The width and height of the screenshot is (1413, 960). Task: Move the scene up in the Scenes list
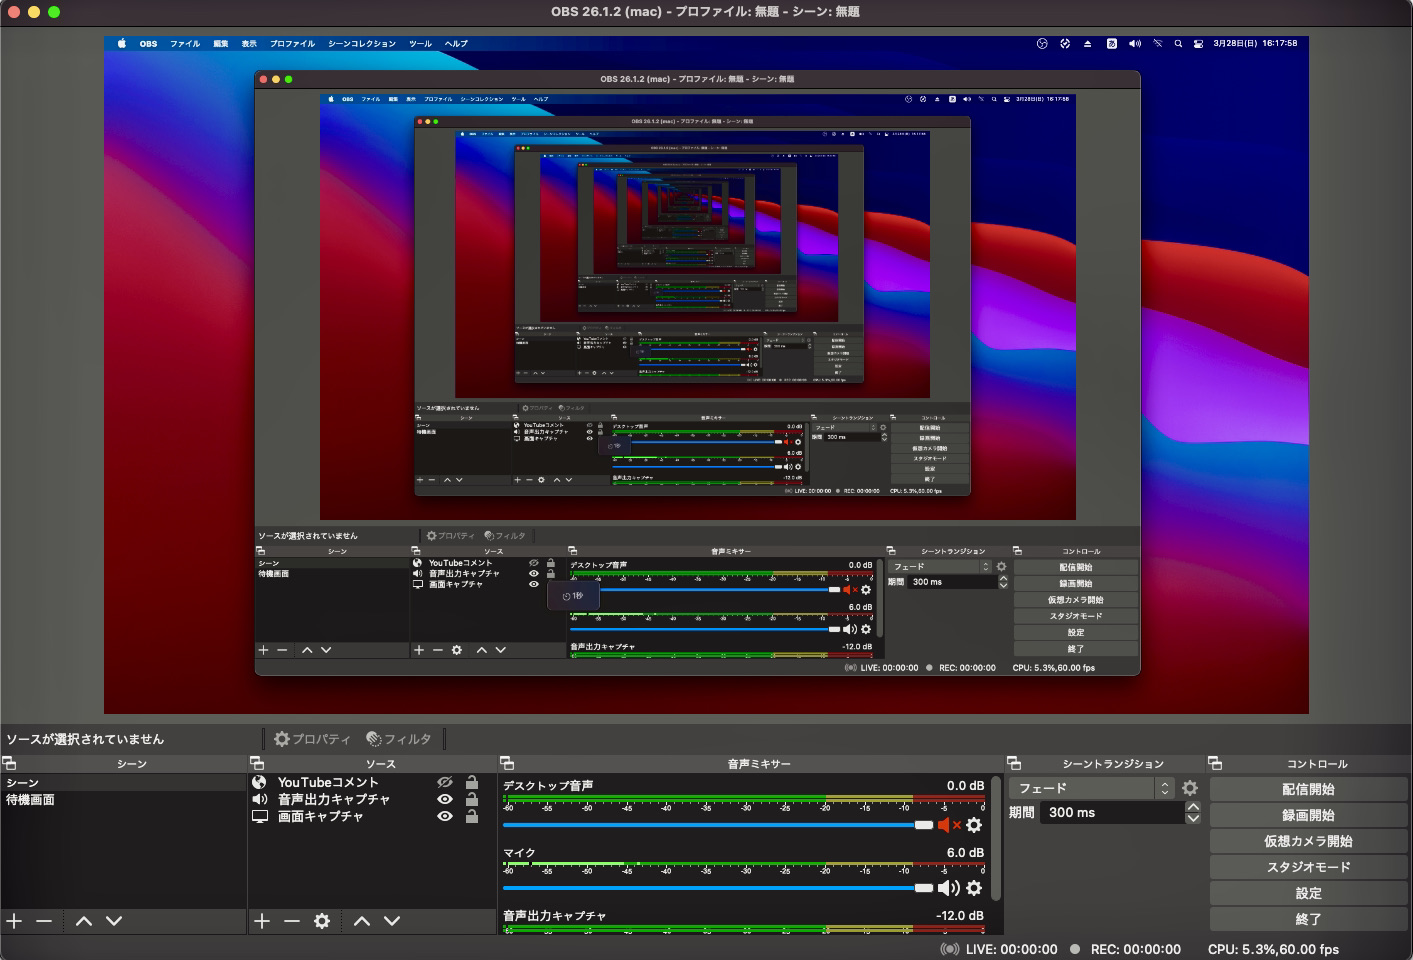coord(84,921)
